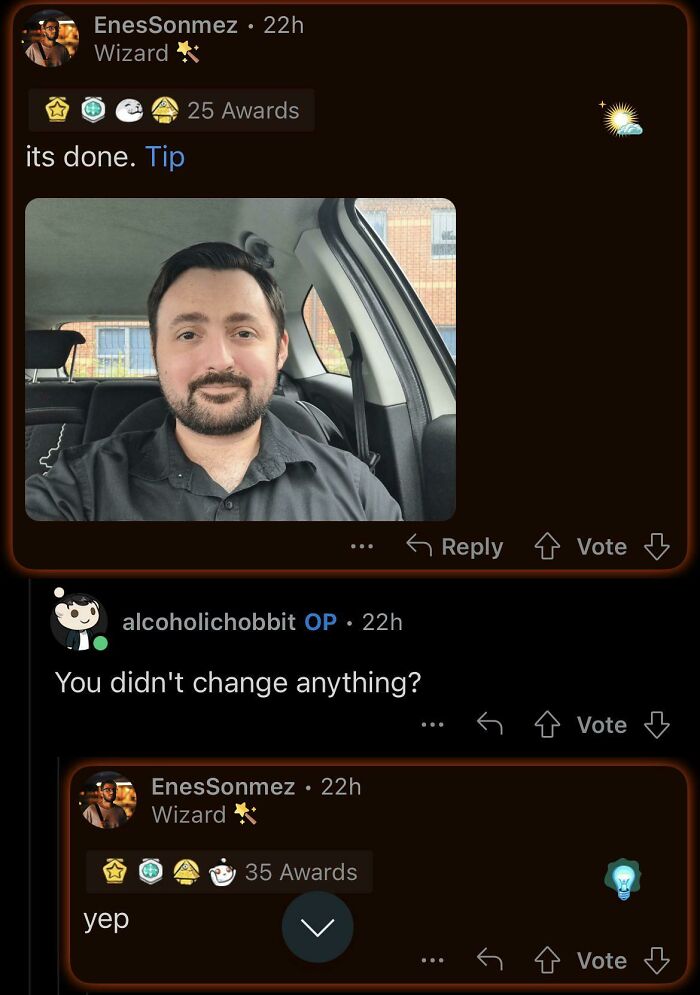
Task: Downvote the 'yep' comment
Action: point(655,960)
